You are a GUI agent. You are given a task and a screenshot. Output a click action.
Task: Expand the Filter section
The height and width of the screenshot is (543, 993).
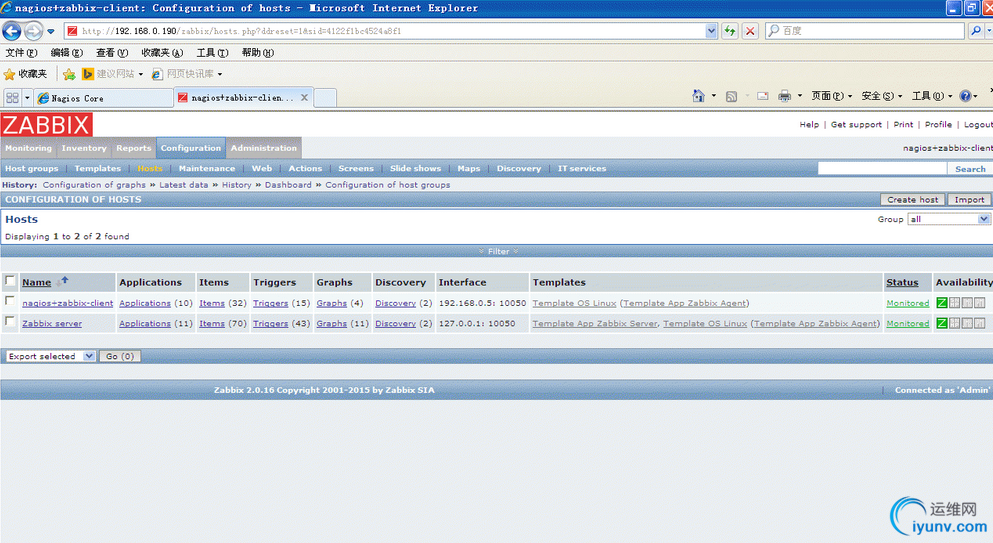[x=498, y=252]
